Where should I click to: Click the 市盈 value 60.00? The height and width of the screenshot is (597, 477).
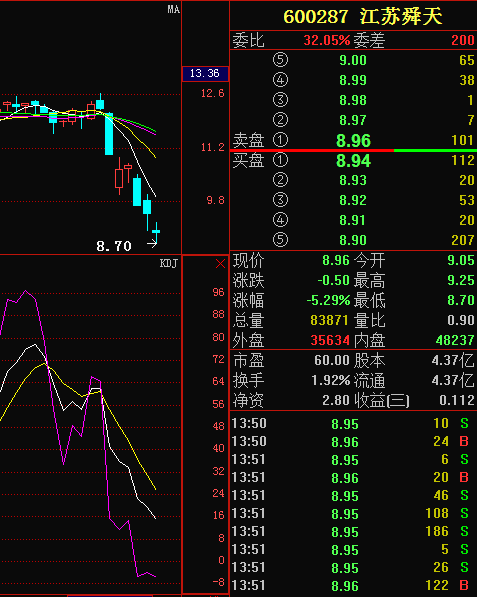(x=332, y=360)
